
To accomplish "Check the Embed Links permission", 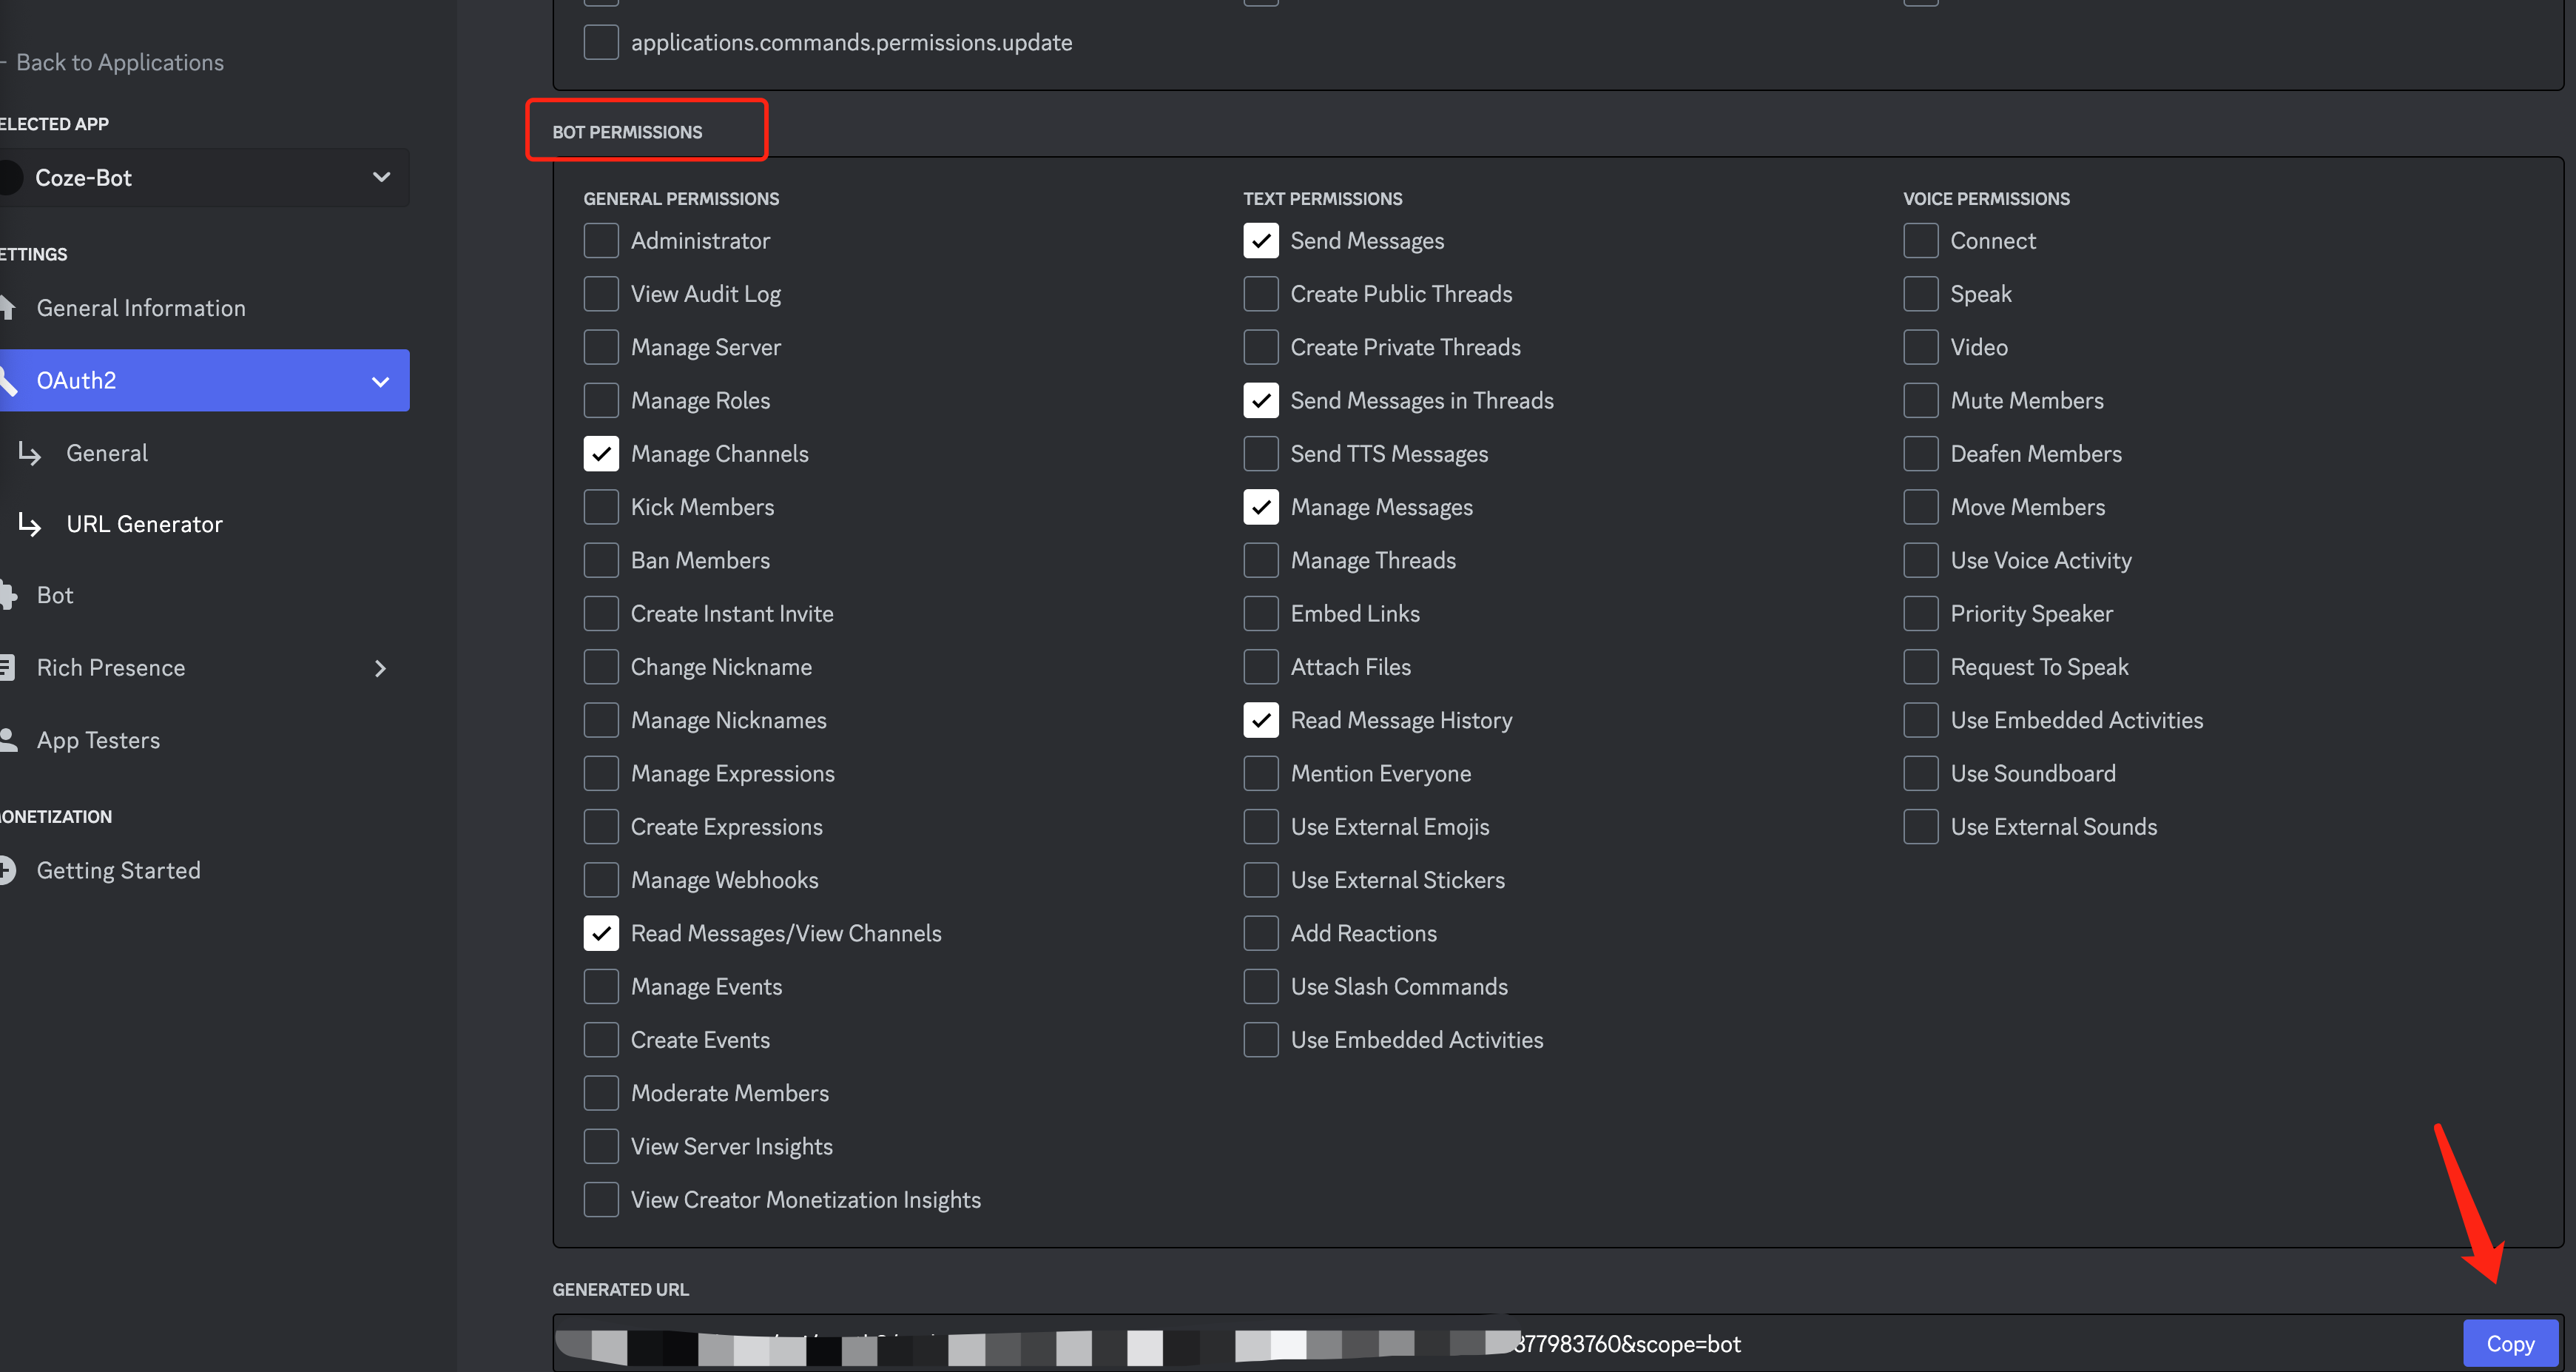I will pyautogui.click(x=1260, y=614).
